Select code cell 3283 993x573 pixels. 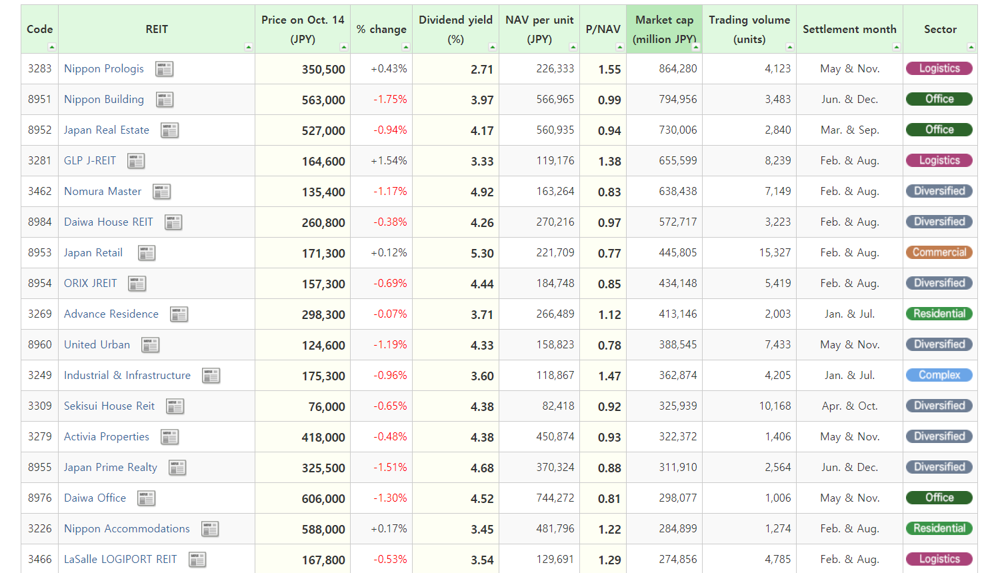[39, 68]
